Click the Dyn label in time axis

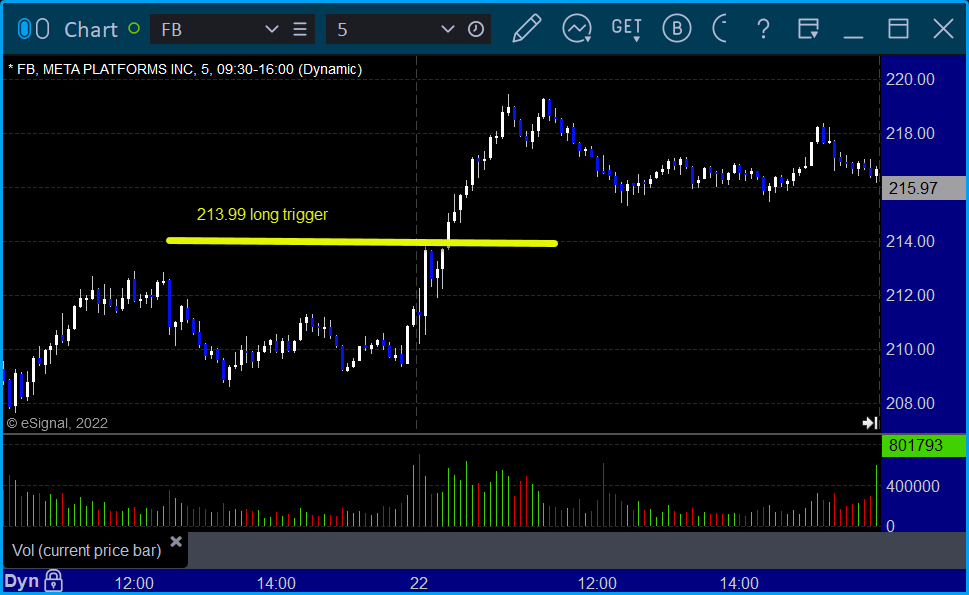[x=22, y=581]
